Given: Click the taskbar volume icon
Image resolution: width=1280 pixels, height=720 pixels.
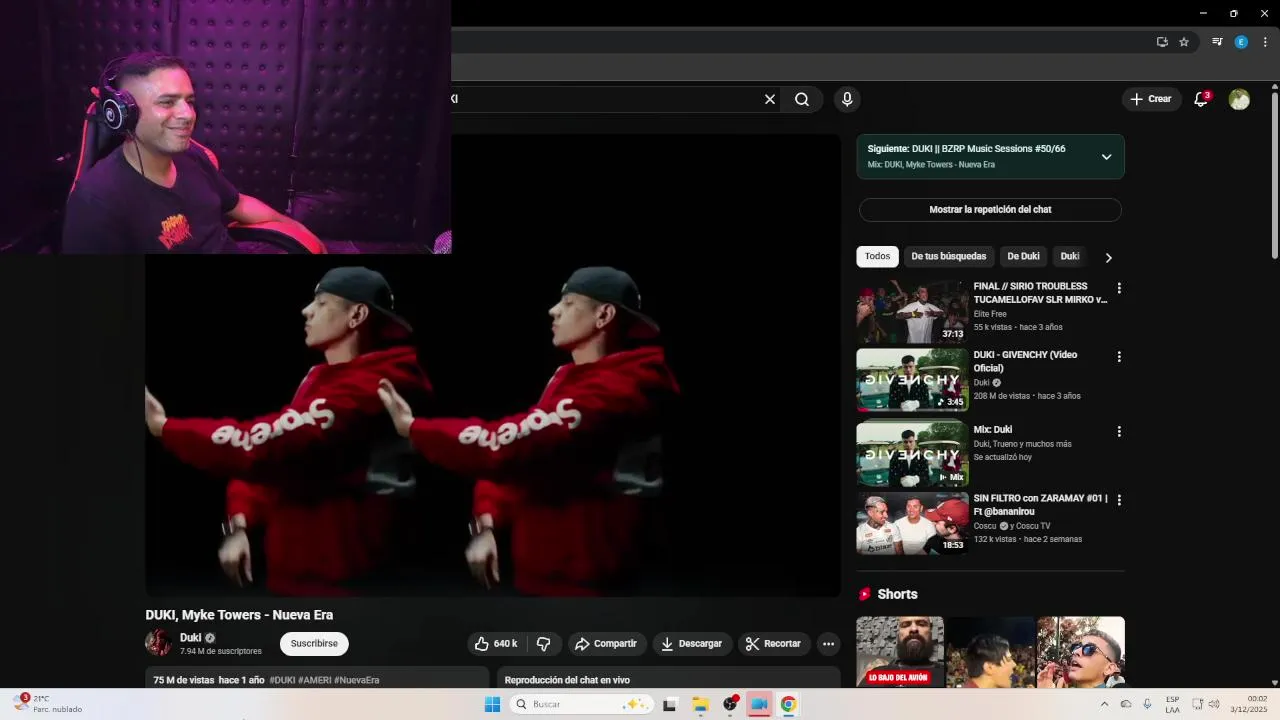Looking at the screenshot, I should coord(1215,704).
